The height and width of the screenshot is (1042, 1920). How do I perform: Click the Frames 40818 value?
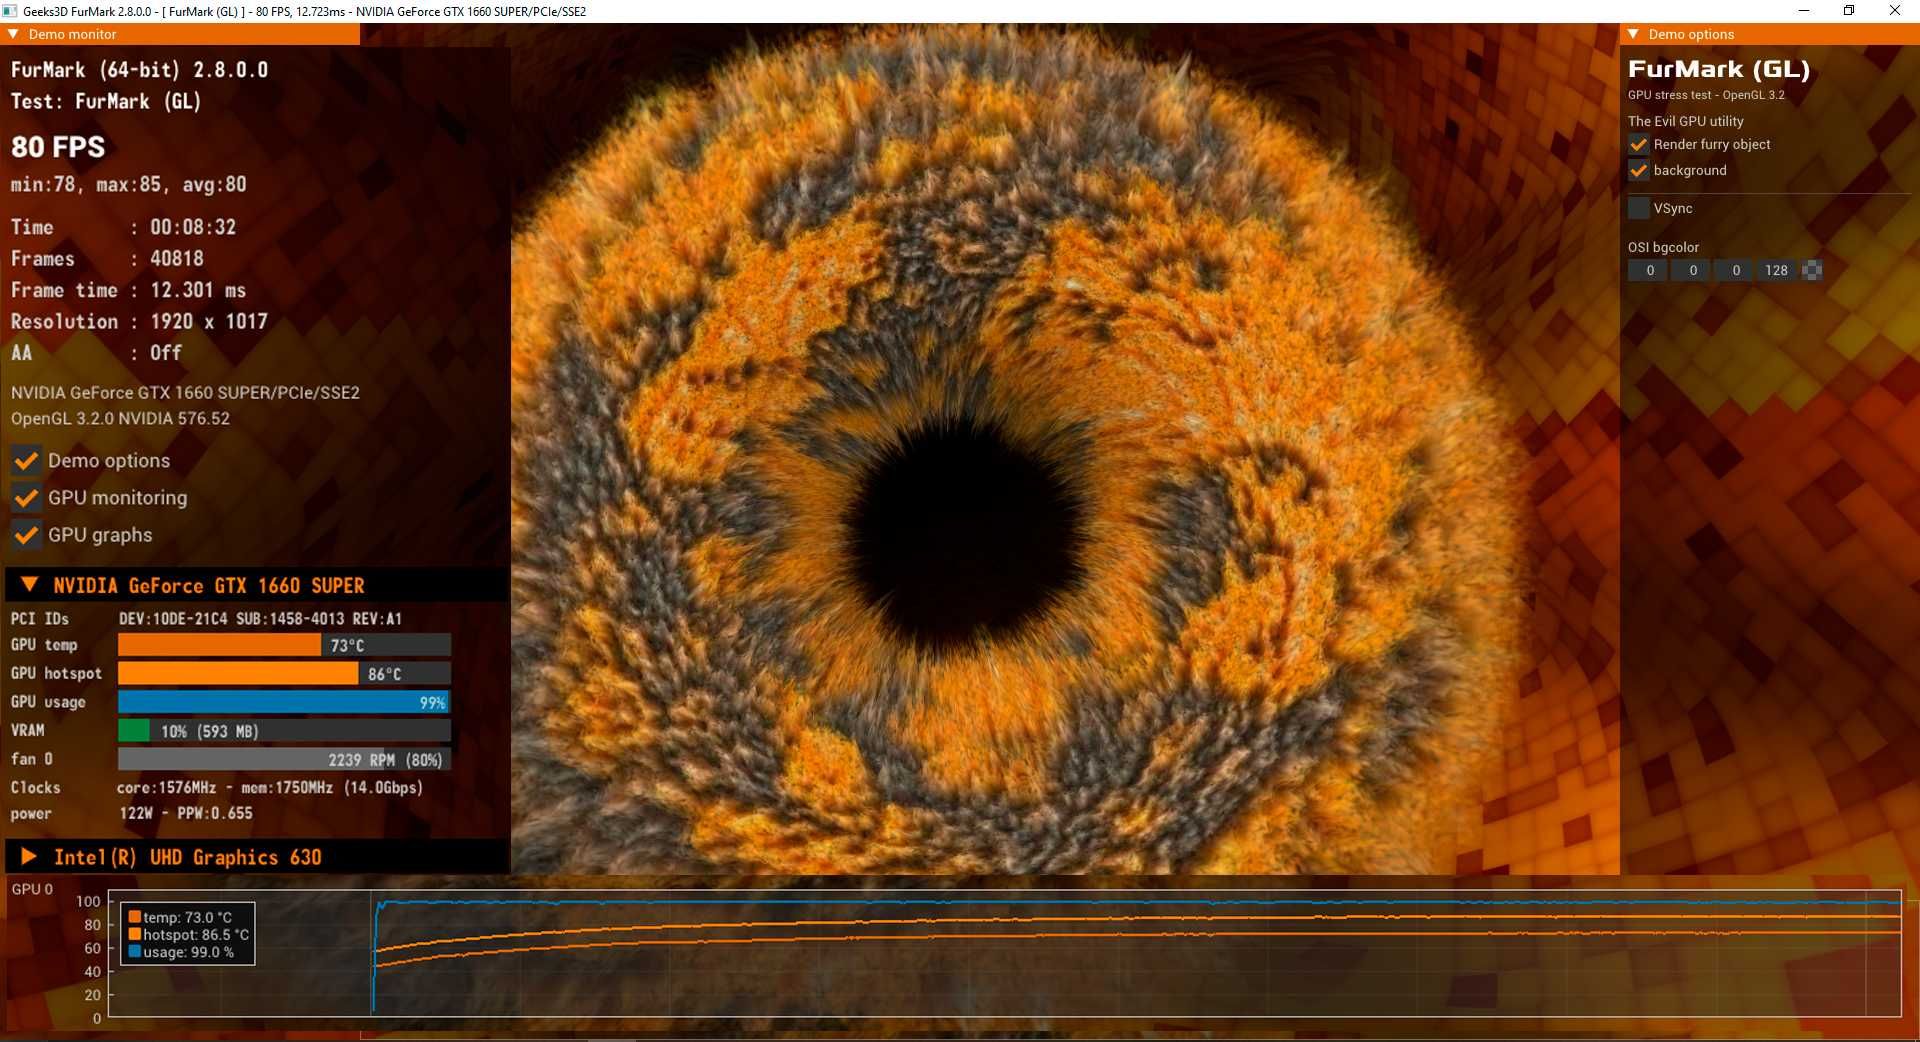(x=177, y=258)
